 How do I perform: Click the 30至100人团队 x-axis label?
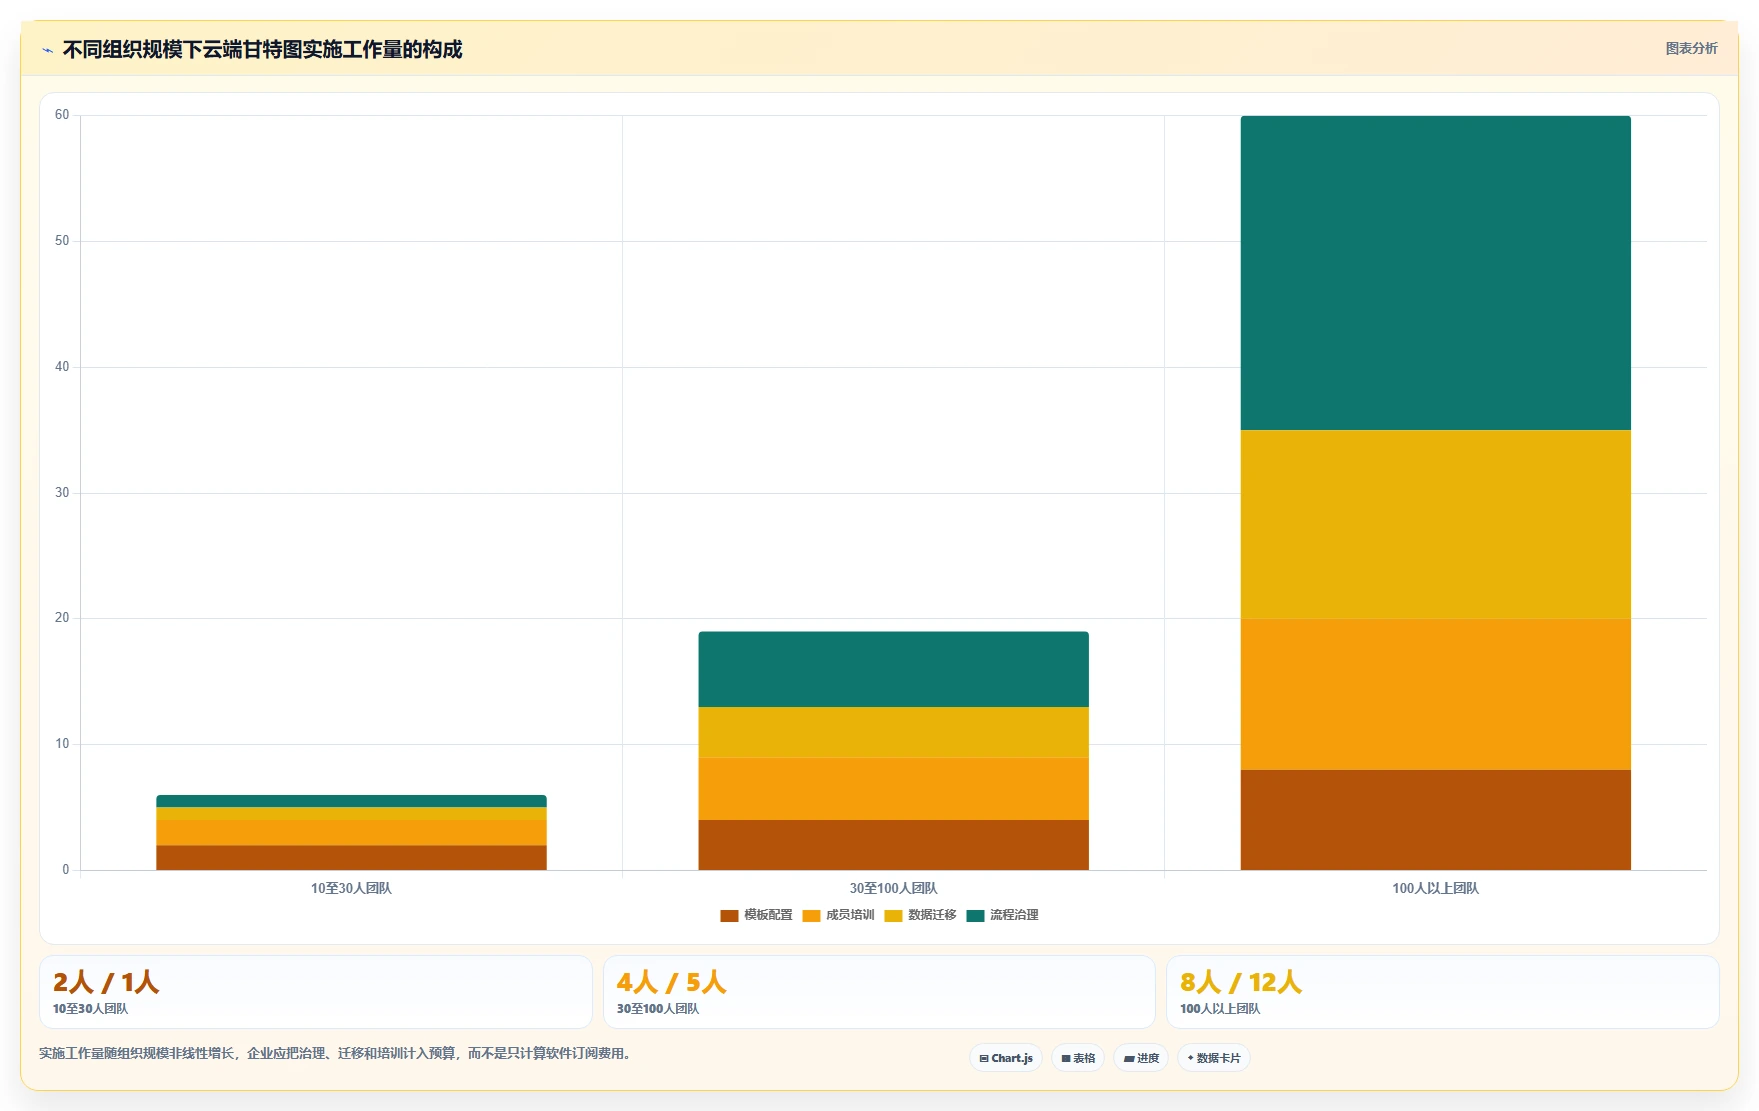tap(893, 888)
